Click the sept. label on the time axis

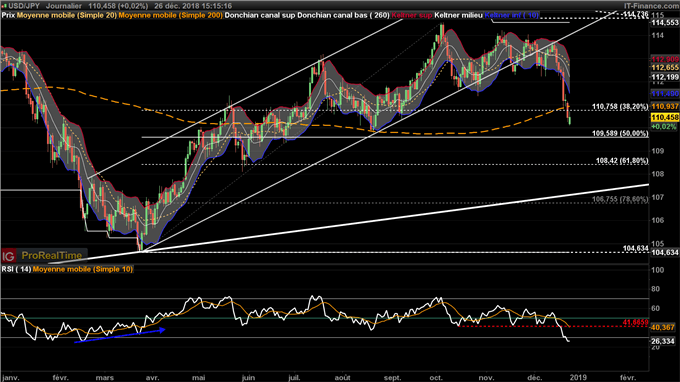(x=392, y=378)
